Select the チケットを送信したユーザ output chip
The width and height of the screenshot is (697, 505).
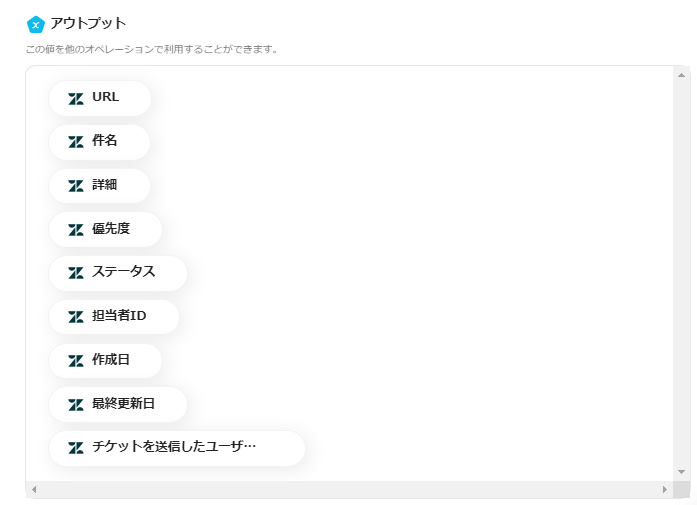pos(174,448)
